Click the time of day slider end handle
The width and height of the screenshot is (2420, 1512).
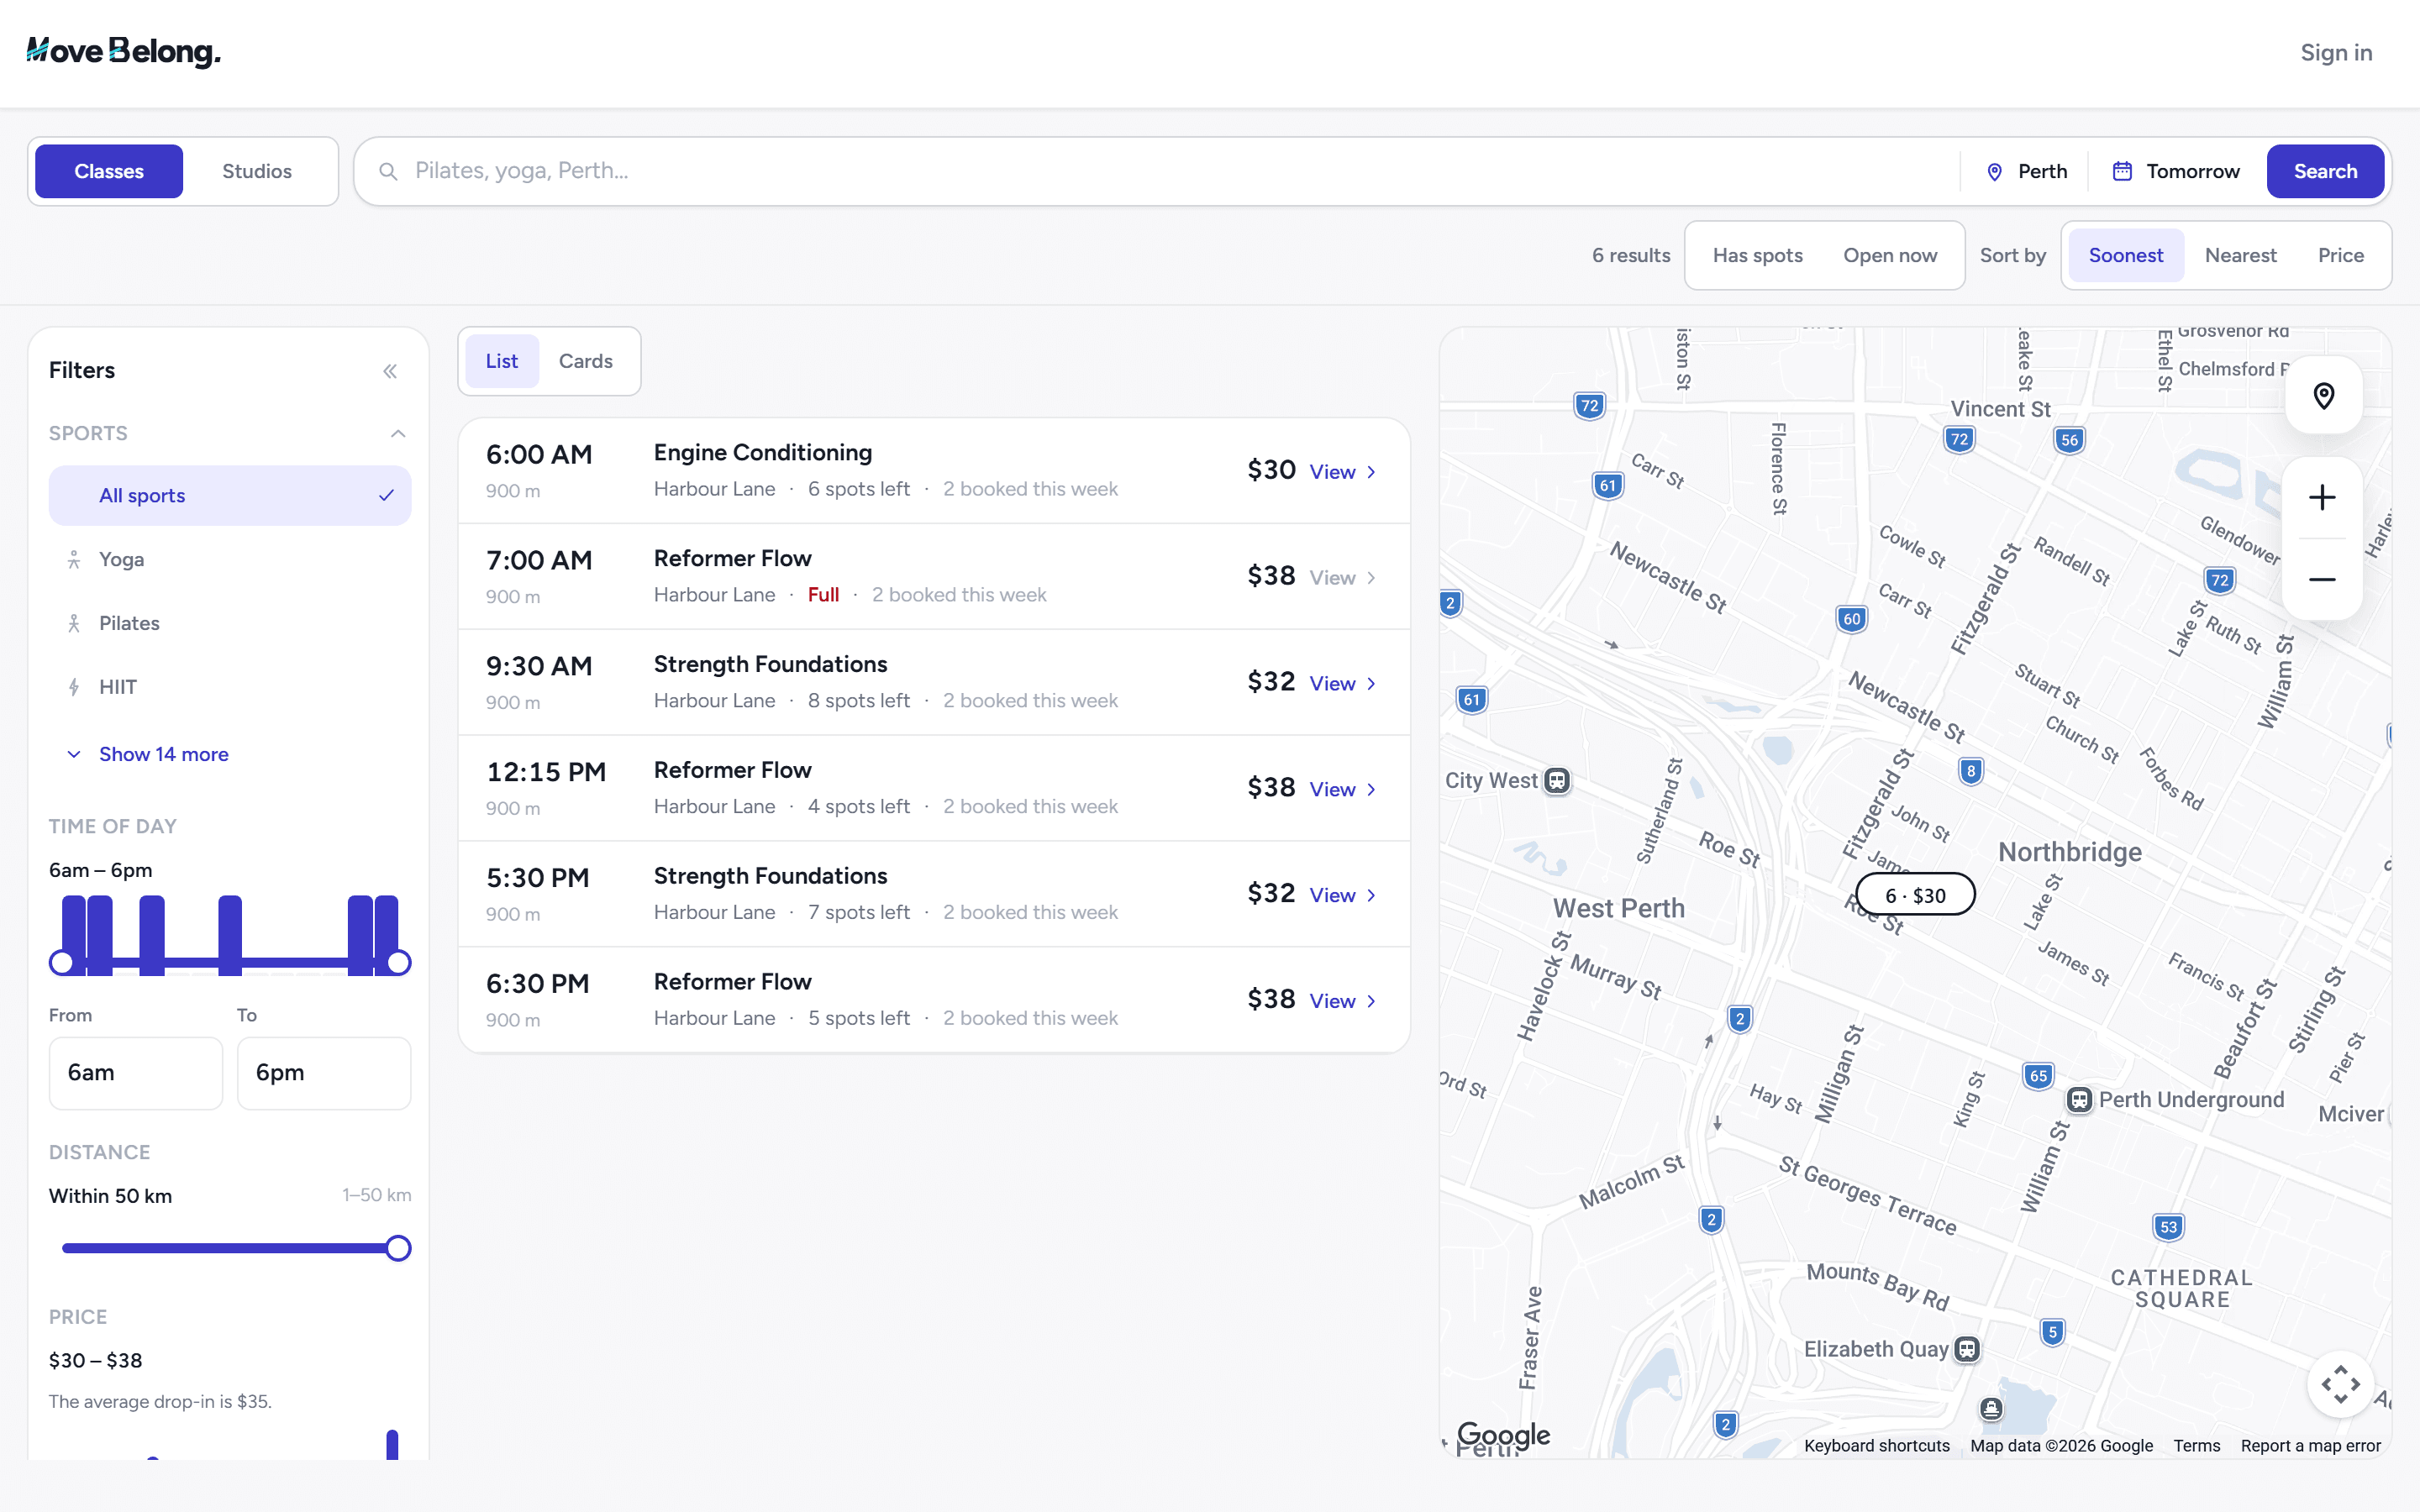398,962
